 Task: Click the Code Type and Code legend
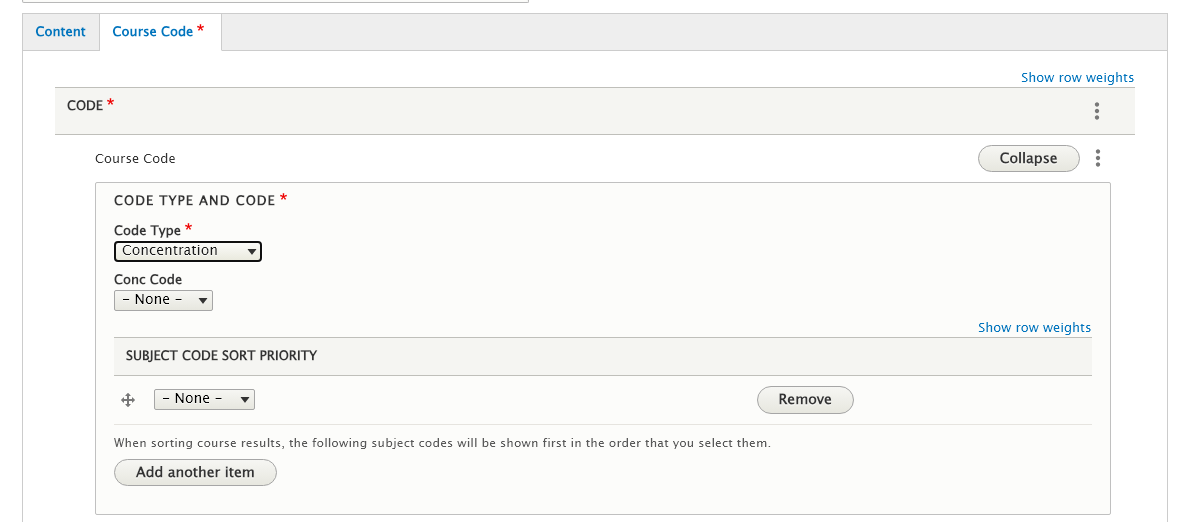coord(195,201)
